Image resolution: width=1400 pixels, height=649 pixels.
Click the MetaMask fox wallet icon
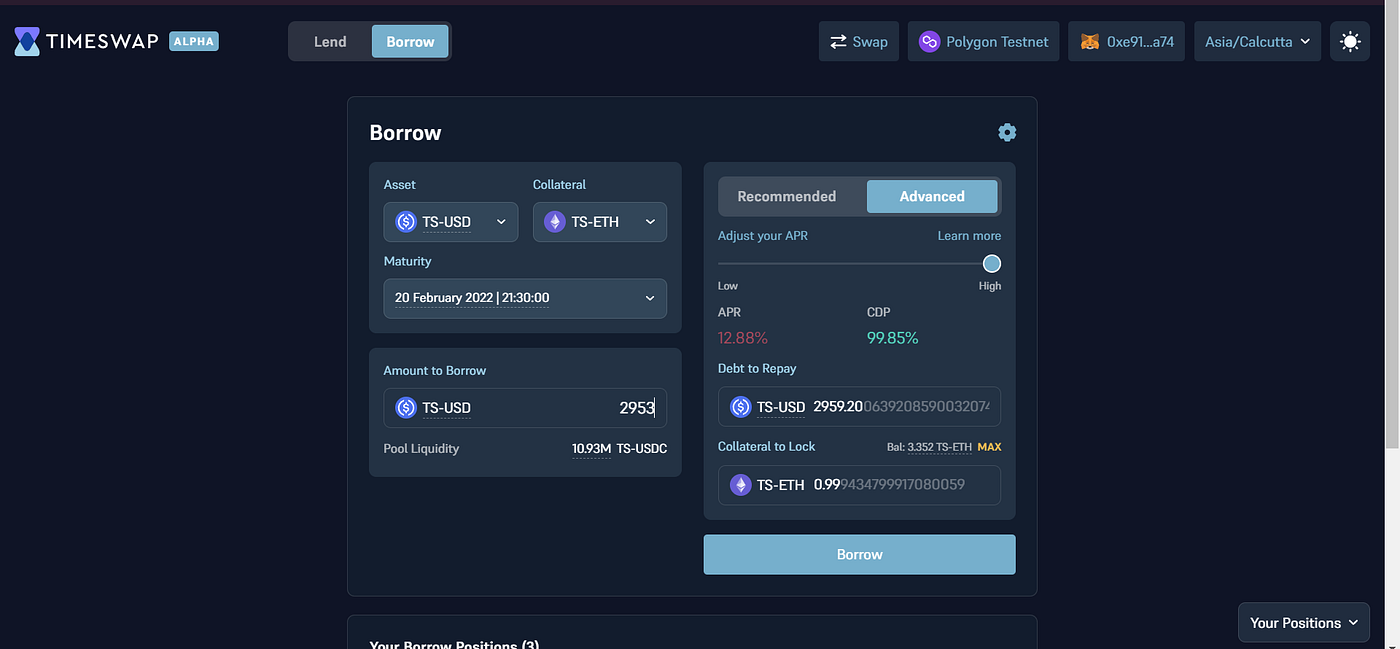[1089, 42]
